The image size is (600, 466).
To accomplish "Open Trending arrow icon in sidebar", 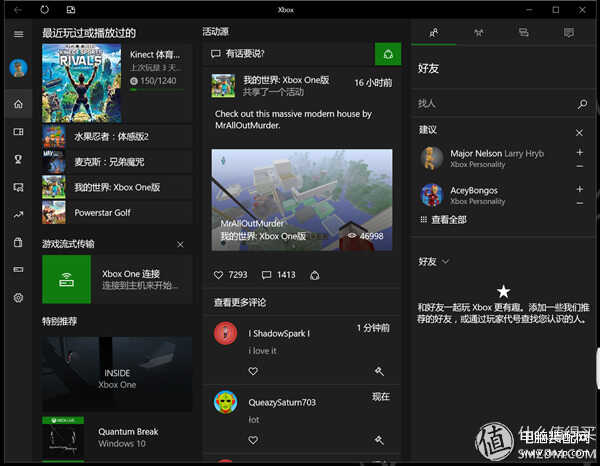I will click(x=18, y=215).
